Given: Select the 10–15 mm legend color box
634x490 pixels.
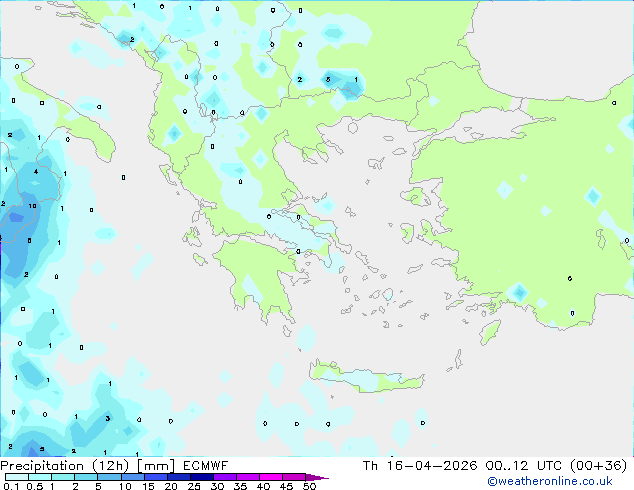Looking at the screenshot, I should (133, 477).
